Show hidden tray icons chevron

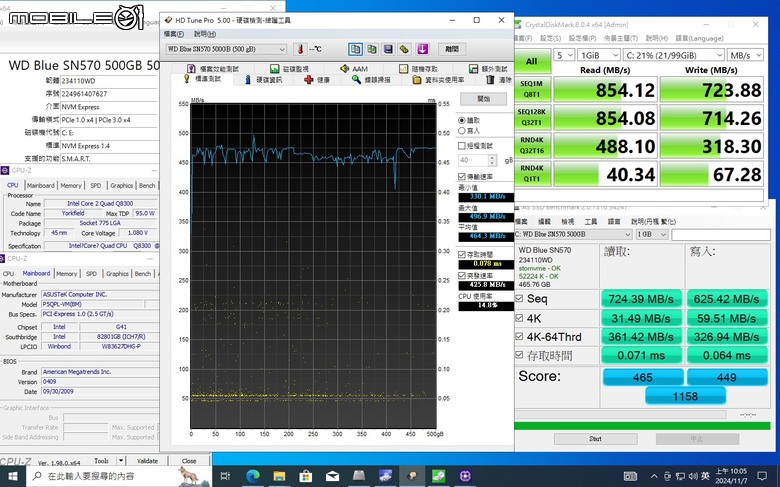coord(654,476)
